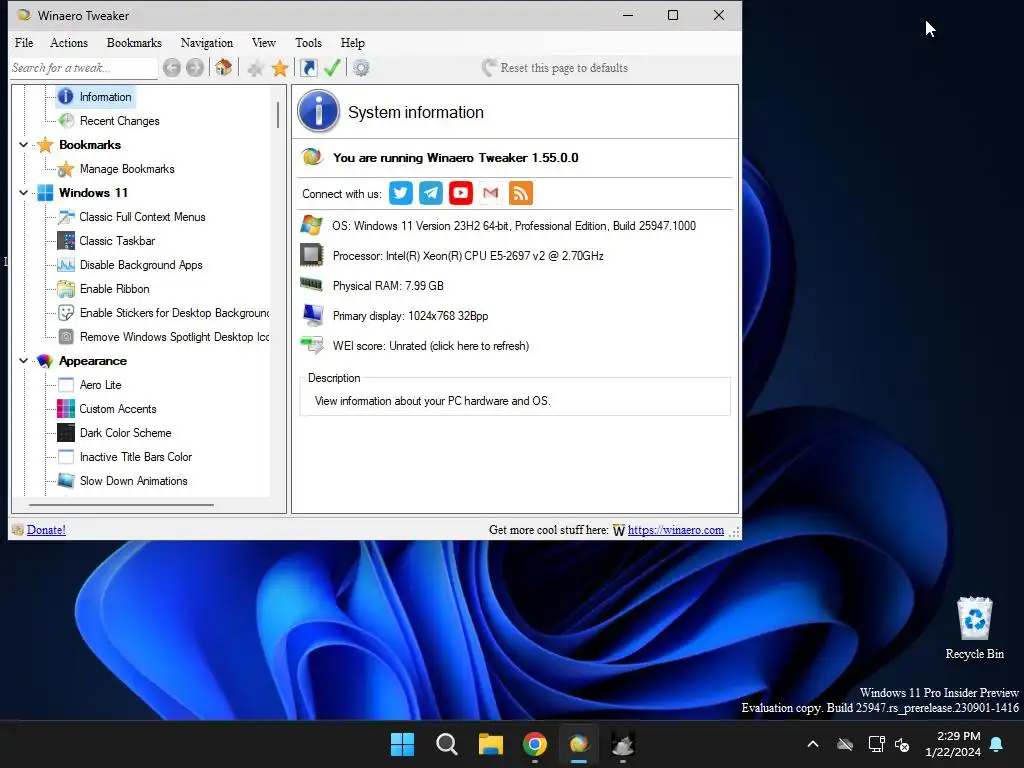The height and width of the screenshot is (768, 1024).
Task: Open taskbar Search
Action: click(x=447, y=744)
